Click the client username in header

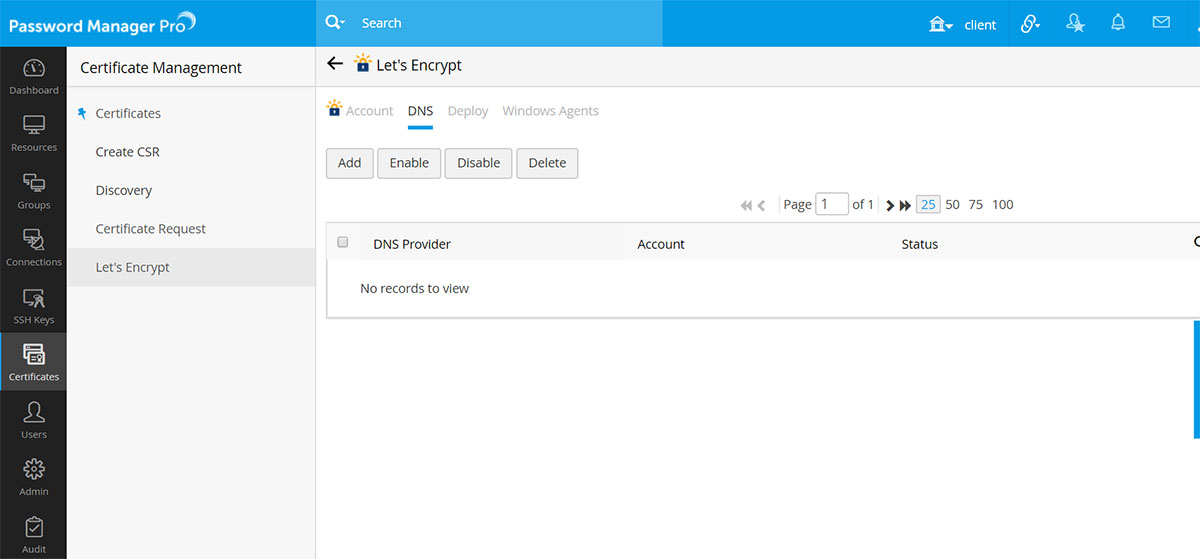[980, 25]
